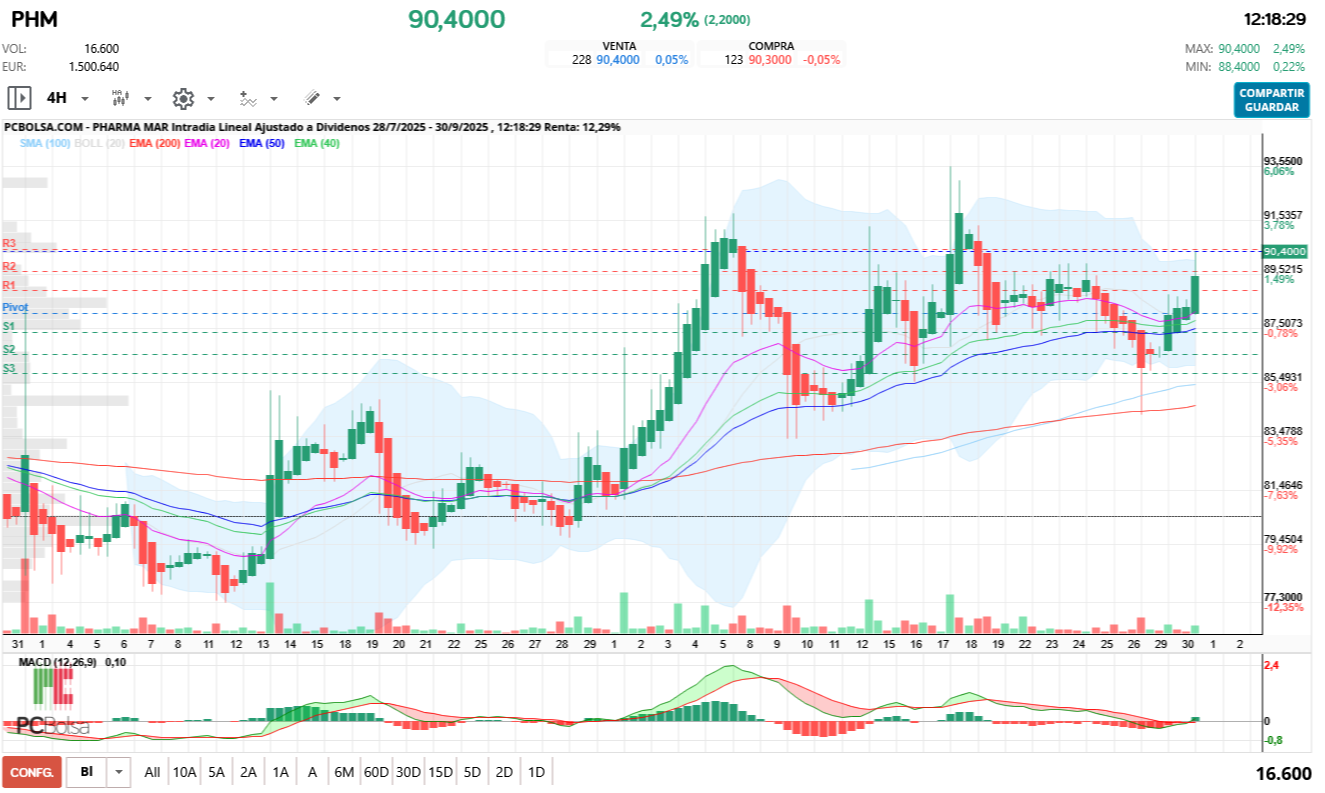This screenshot has width=1325, height=793.
Task: Toggle the EMA (50) indicator
Action: coord(262,143)
